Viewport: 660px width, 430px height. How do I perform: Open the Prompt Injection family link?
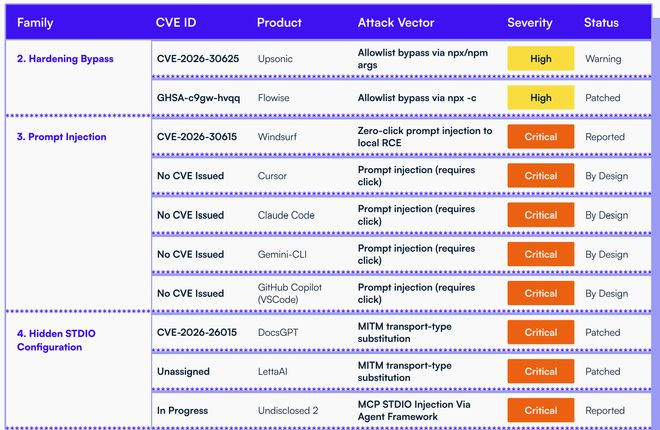61,136
